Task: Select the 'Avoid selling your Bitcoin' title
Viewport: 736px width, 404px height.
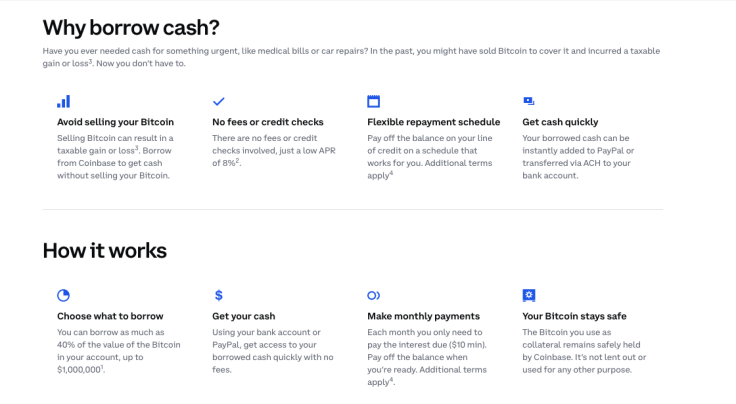Action: click(x=115, y=122)
